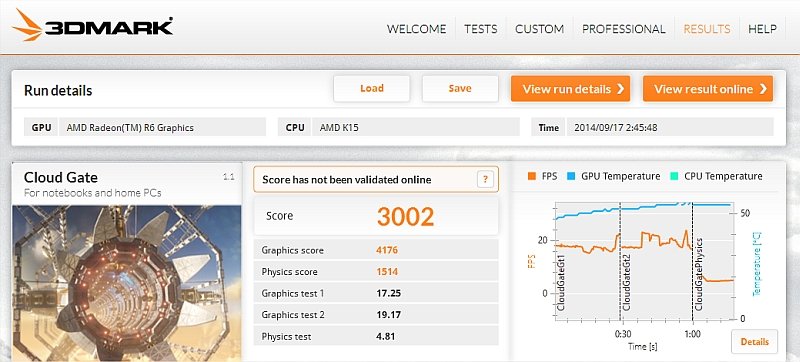Open View run details
The height and width of the screenshot is (362, 800).
tap(570, 89)
